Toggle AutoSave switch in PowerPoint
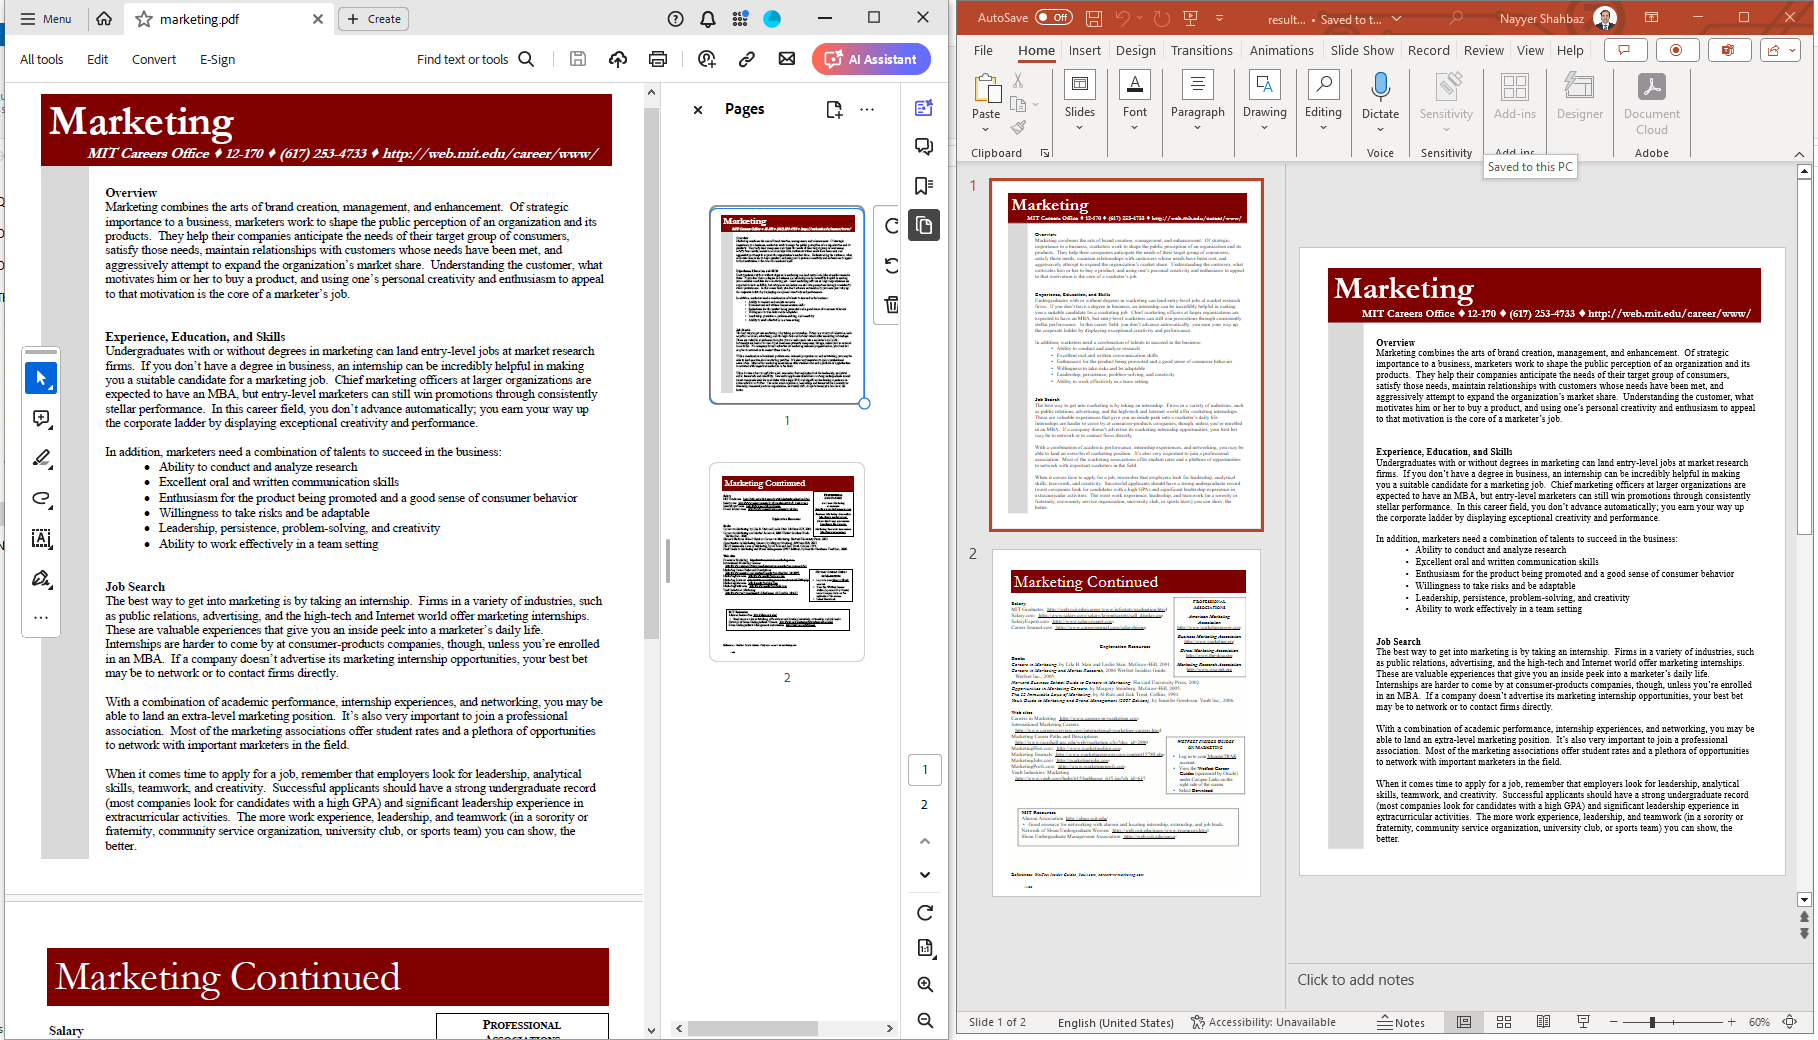This screenshot has width=1818, height=1040. click(x=1053, y=18)
